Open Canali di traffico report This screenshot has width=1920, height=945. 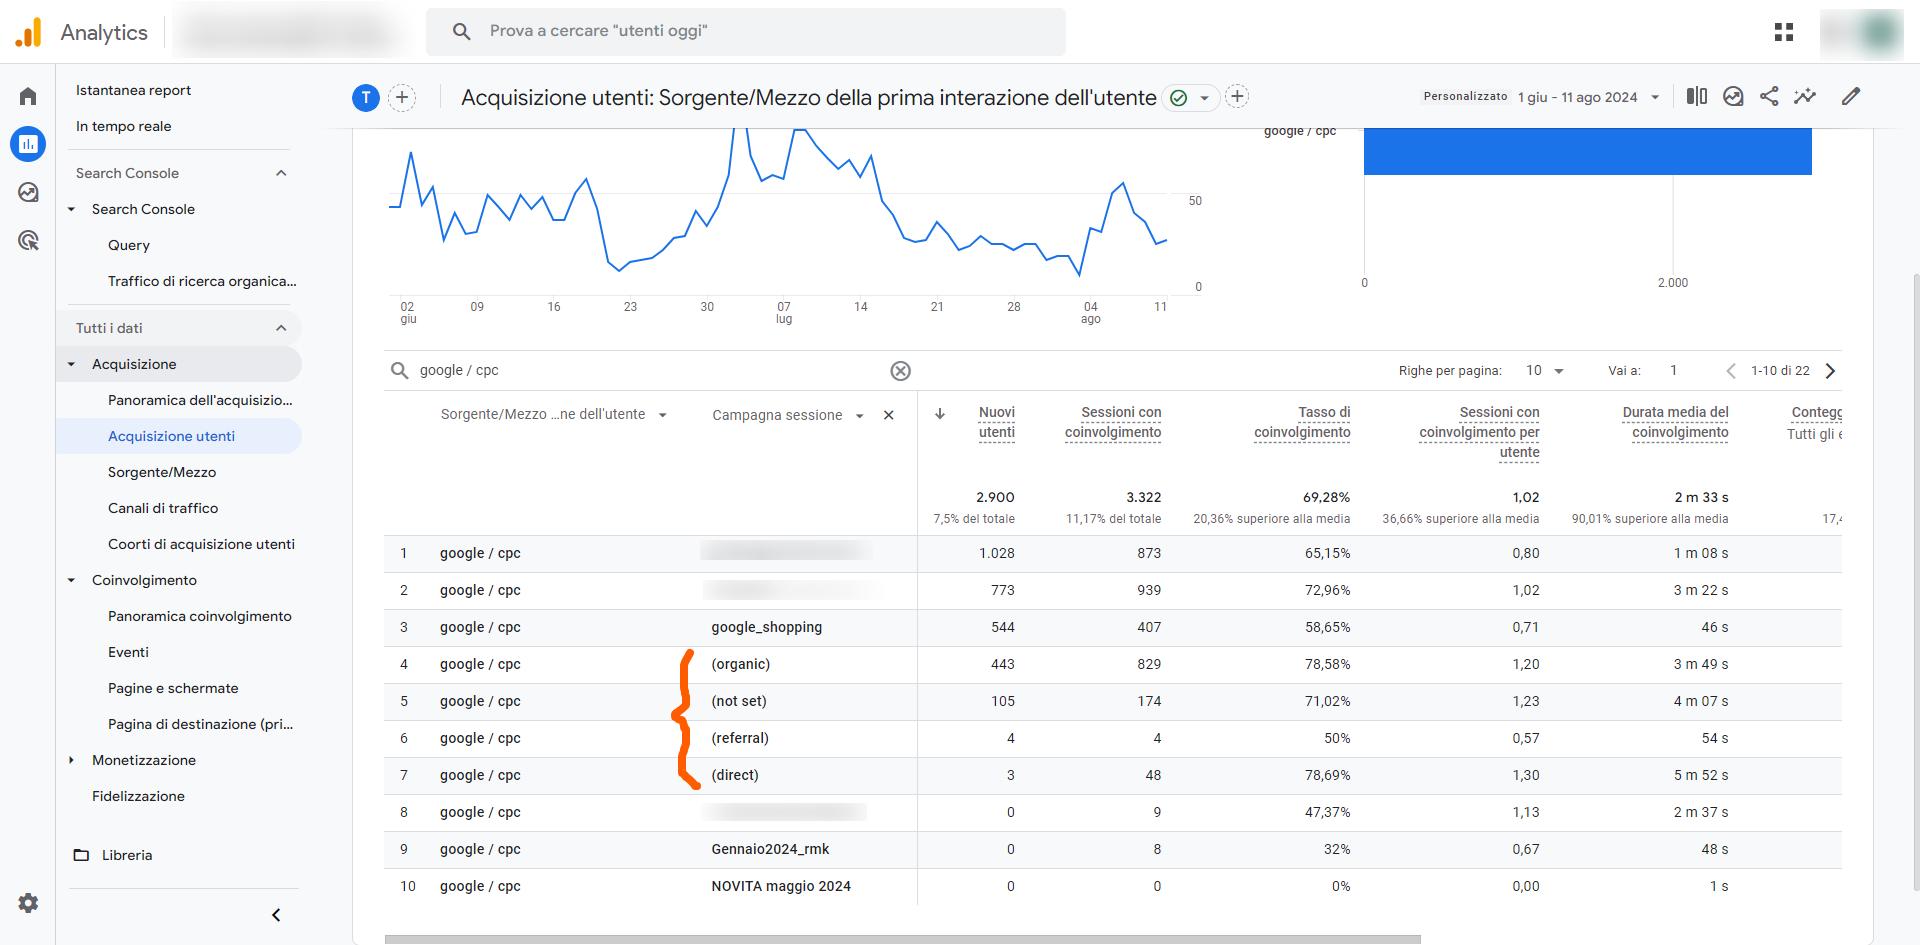tap(163, 508)
